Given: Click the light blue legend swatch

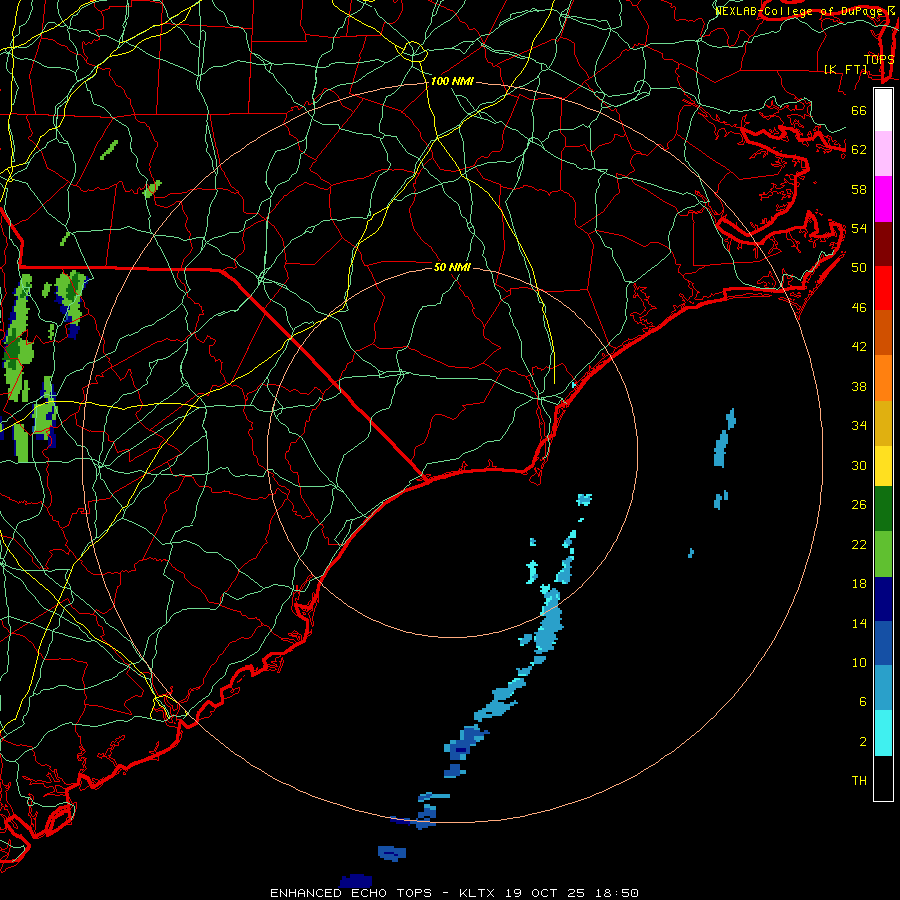Looking at the screenshot, I should click(883, 688).
